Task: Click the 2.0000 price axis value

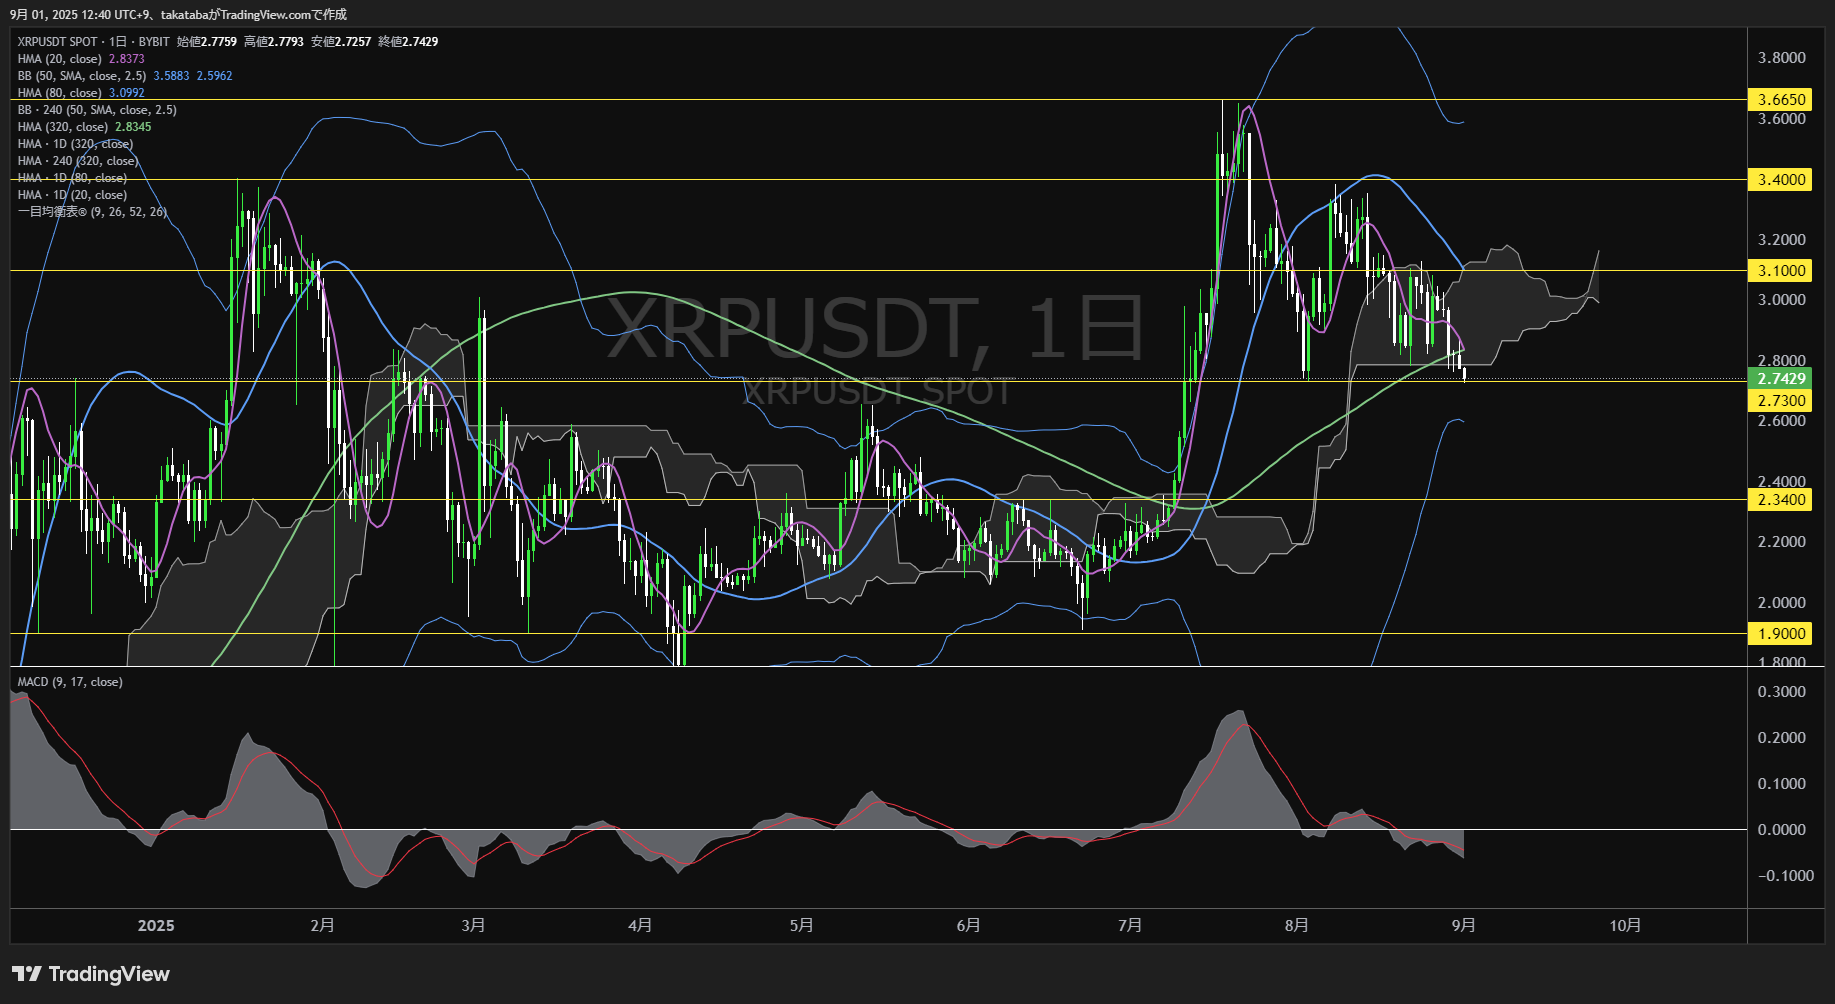Action: (x=1782, y=602)
